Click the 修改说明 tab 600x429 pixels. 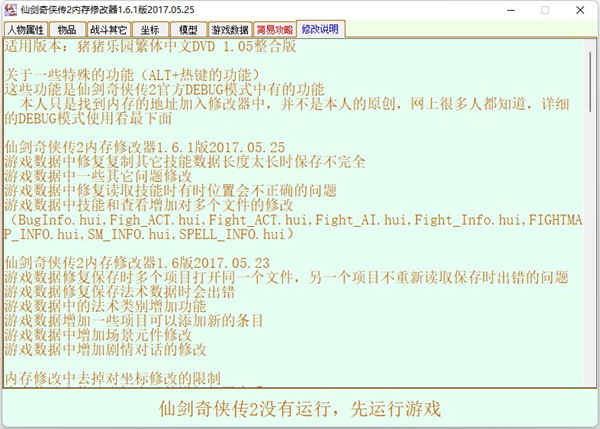321,29
